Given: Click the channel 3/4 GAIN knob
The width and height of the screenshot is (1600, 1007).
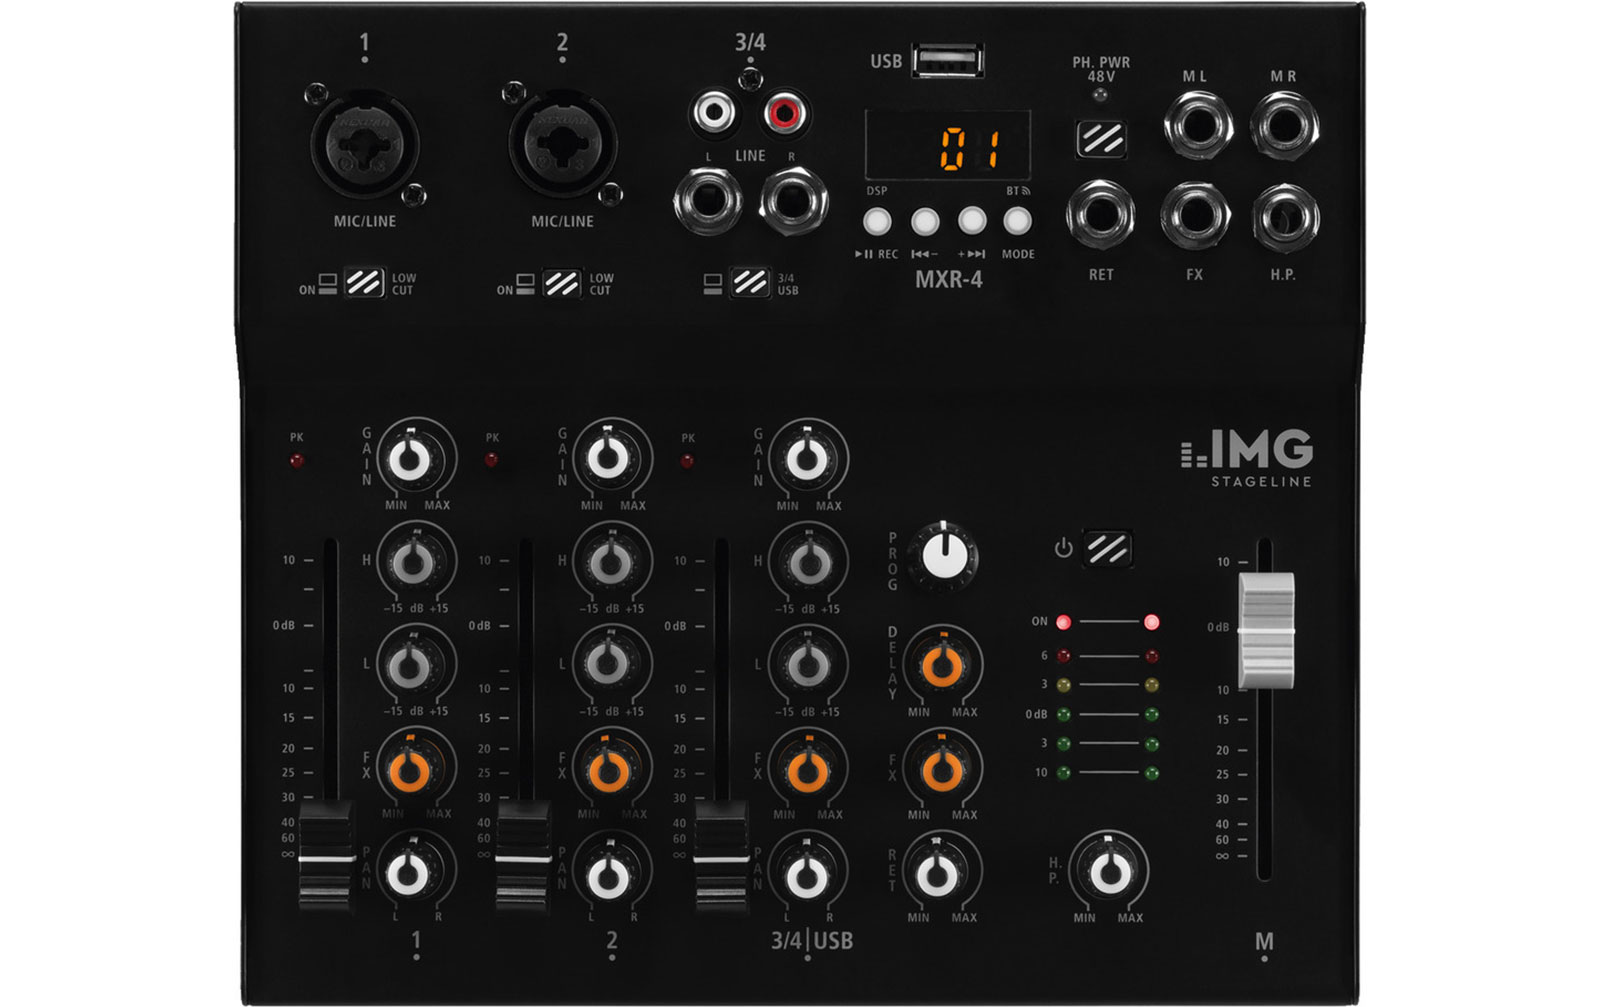Looking at the screenshot, I should coord(806,460).
